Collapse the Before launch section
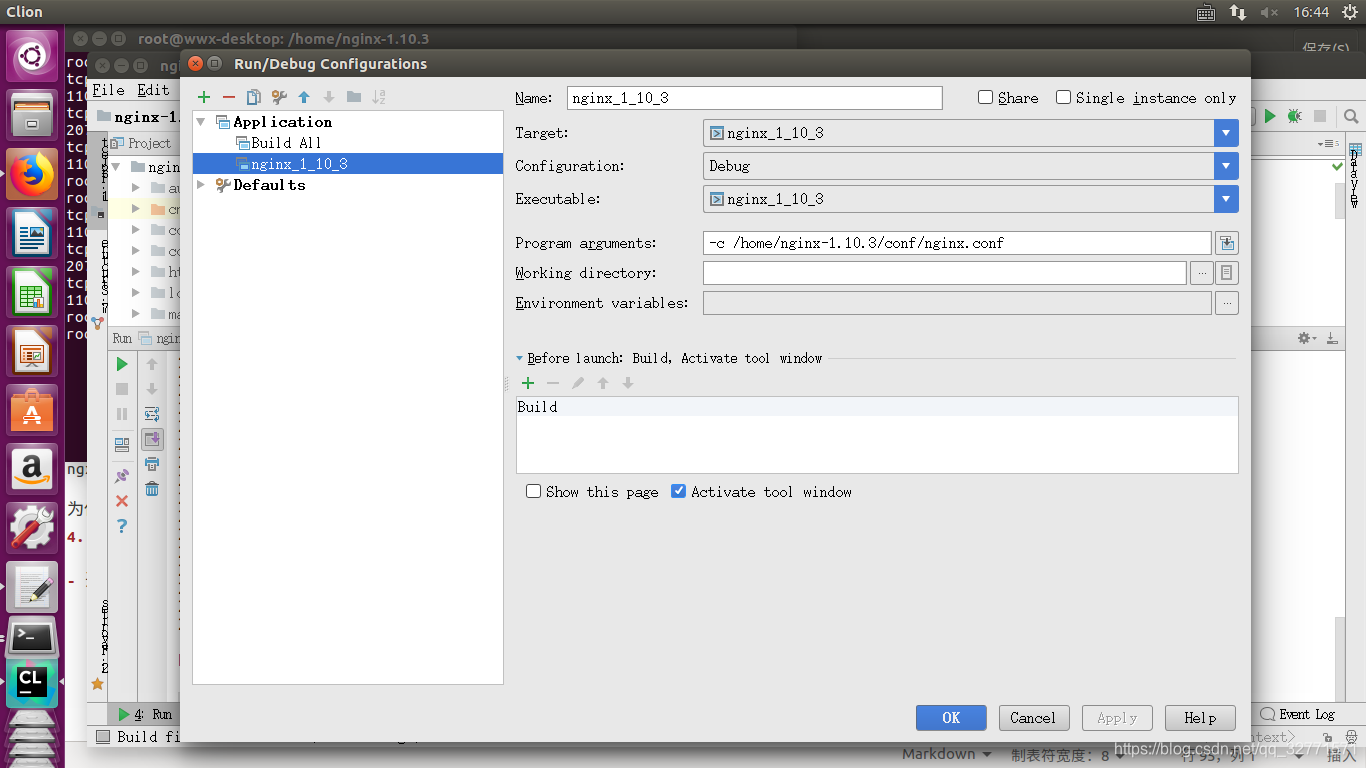Screen dimensions: 1366x768 pos(520,358)
